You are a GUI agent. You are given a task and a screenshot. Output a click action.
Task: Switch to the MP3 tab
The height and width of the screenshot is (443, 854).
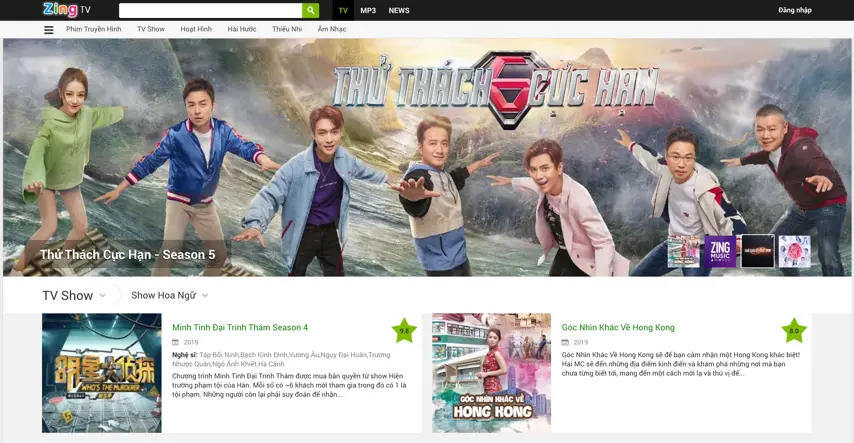point(368,10)
